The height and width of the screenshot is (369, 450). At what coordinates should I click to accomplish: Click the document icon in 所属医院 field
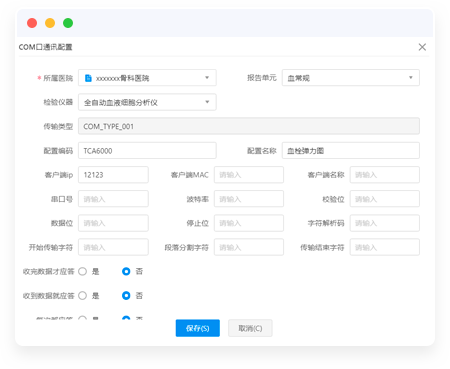[x=88, y=78]
